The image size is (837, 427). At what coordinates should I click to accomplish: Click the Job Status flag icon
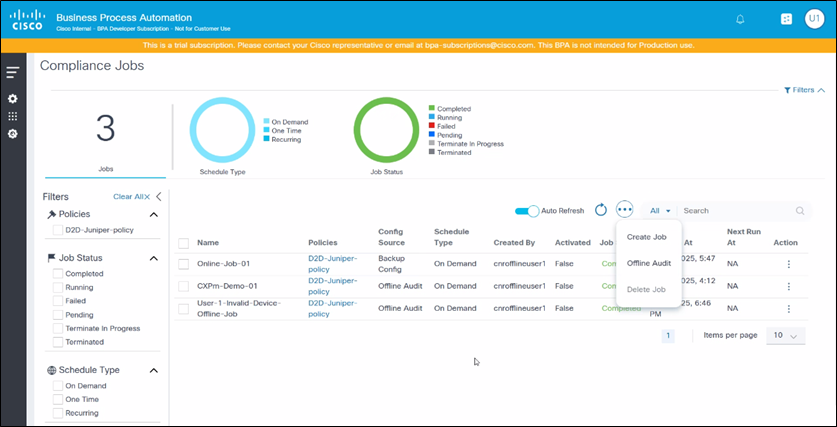51,258
